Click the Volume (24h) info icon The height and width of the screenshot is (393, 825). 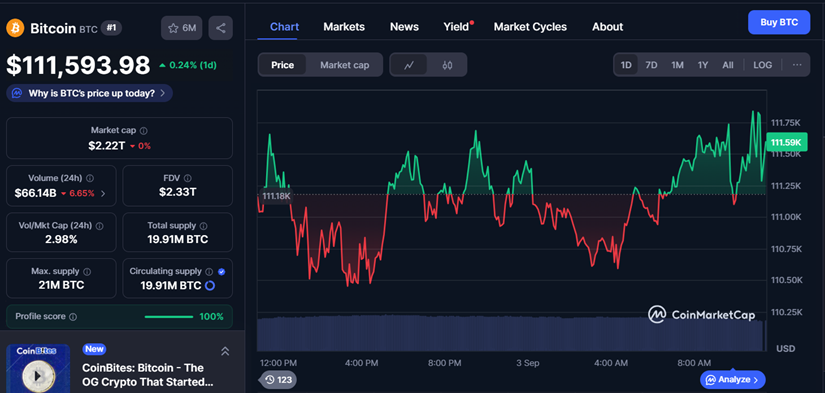pos(90,178)
